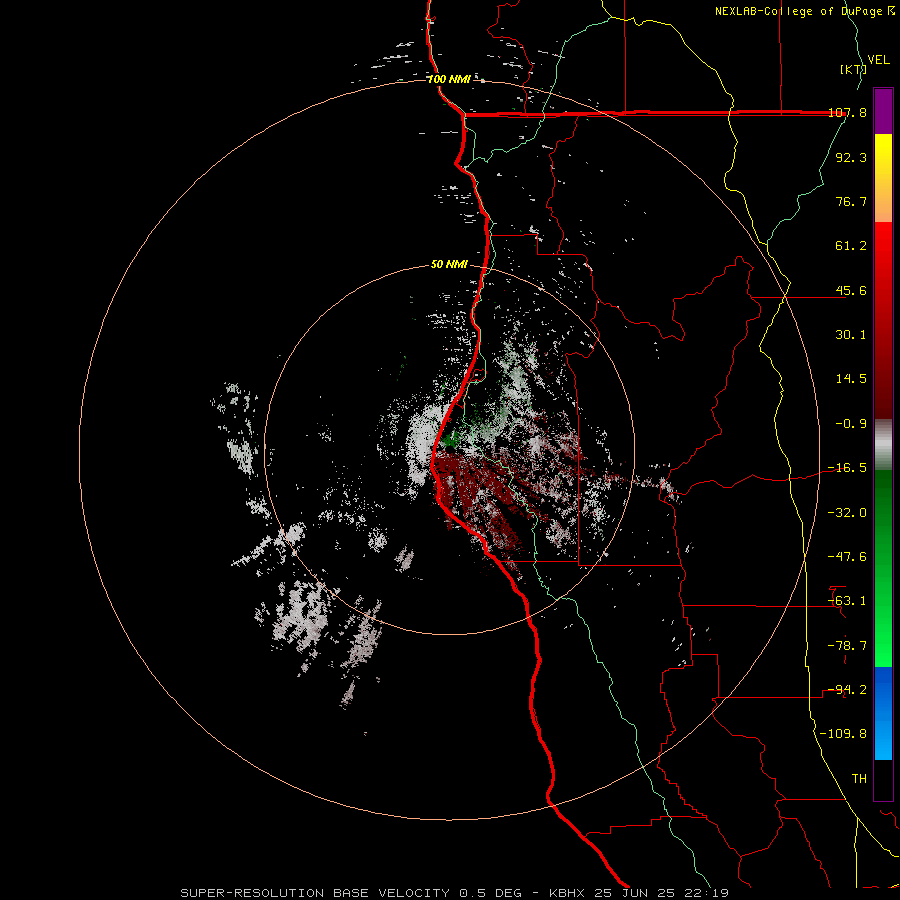Select the -78.7 velocity scale value
The width and height of the screenshot is (900, 900).
coord(847,646)
